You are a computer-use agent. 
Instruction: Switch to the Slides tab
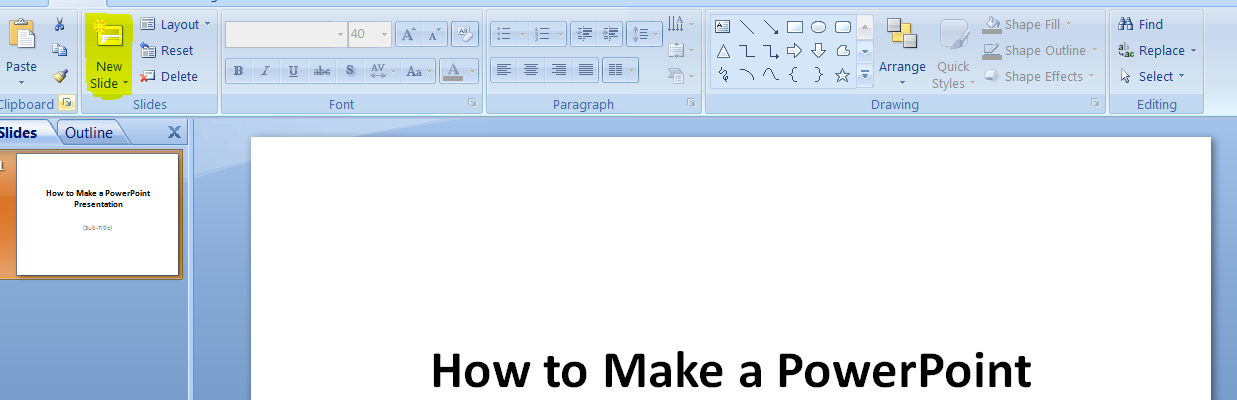pos(18,133)
